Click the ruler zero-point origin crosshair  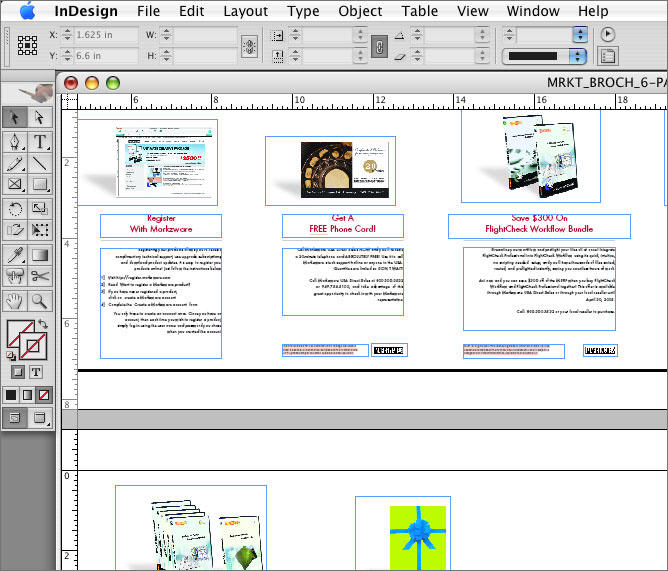point(69,102)
